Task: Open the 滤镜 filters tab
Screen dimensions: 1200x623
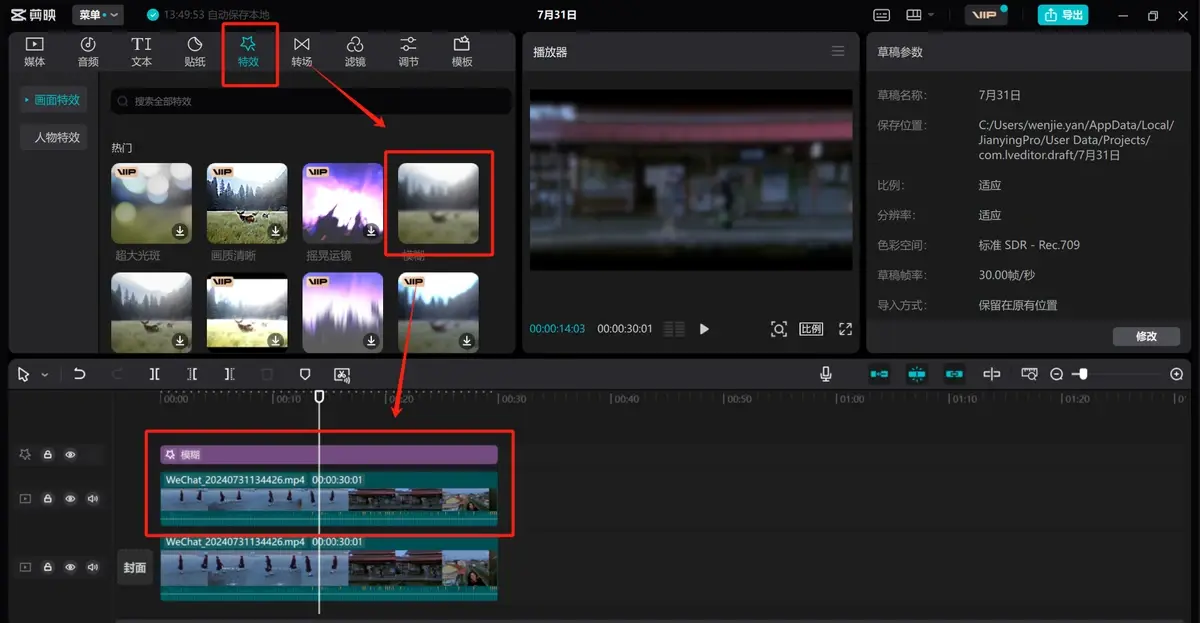Action: point(355,52)
